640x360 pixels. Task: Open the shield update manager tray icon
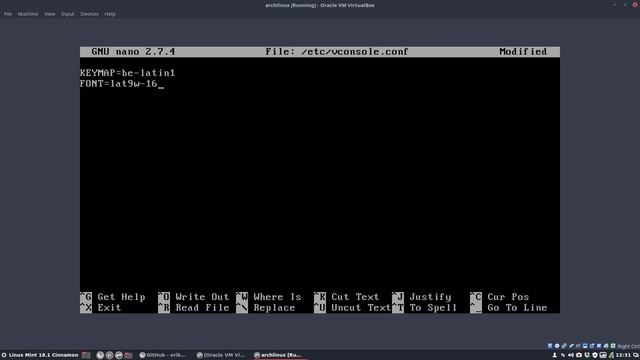click(x=595, y=355)
